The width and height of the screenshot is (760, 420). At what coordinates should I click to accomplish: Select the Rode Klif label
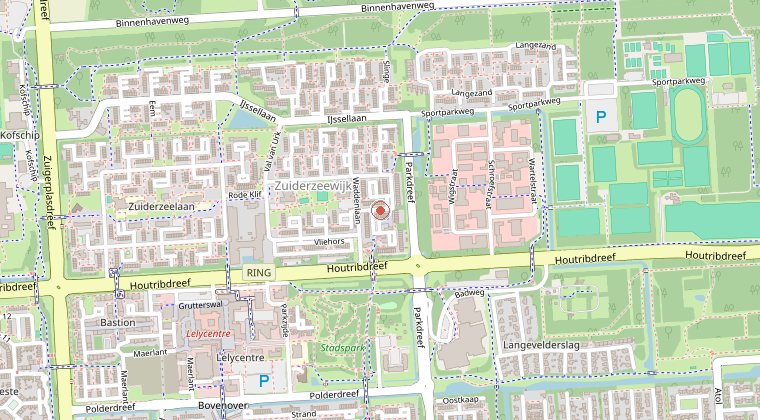(245, 195)
